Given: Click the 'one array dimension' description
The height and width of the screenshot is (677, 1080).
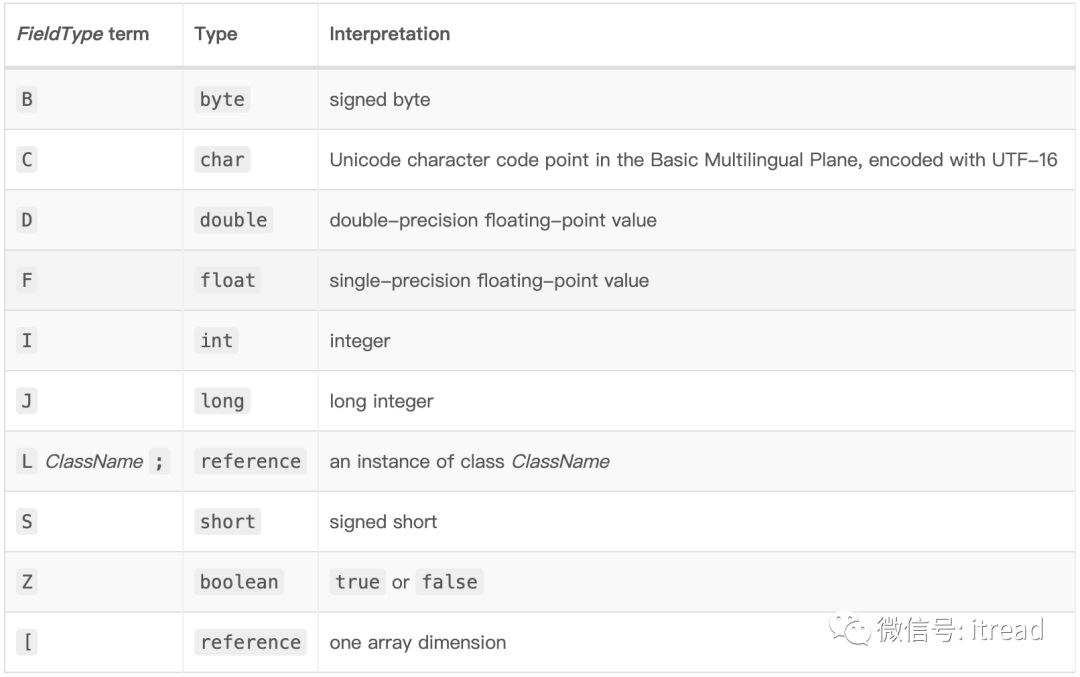Looking at the screenshot, I should (418, 642).
